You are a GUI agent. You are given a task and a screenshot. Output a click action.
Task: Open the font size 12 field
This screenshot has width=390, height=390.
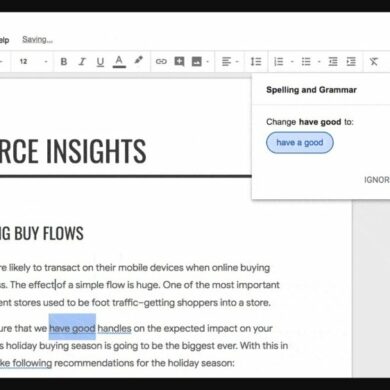pyautogui.click(x=23, y=62)
